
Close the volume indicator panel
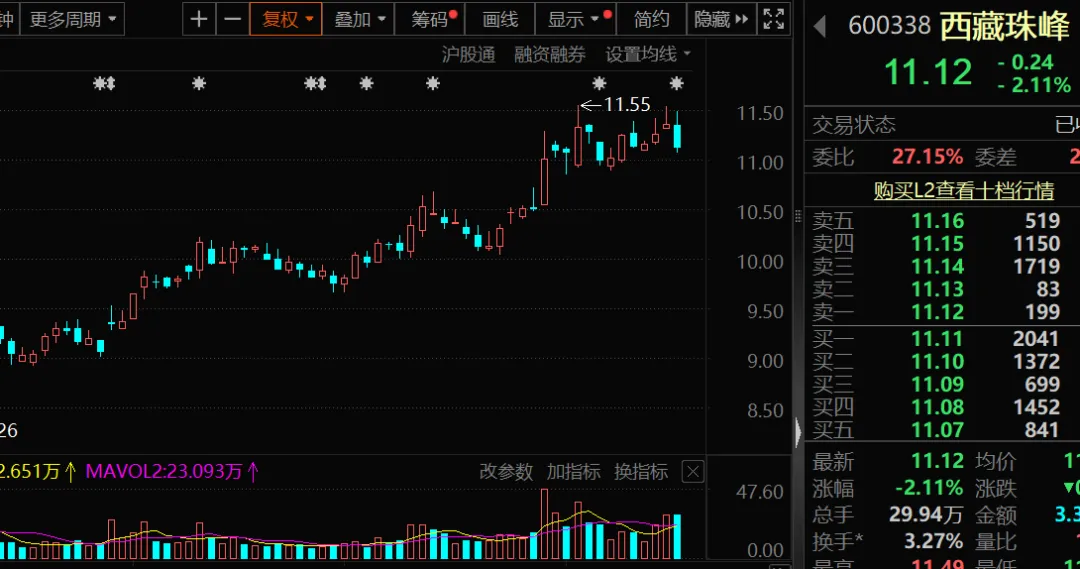coord(693,472)
